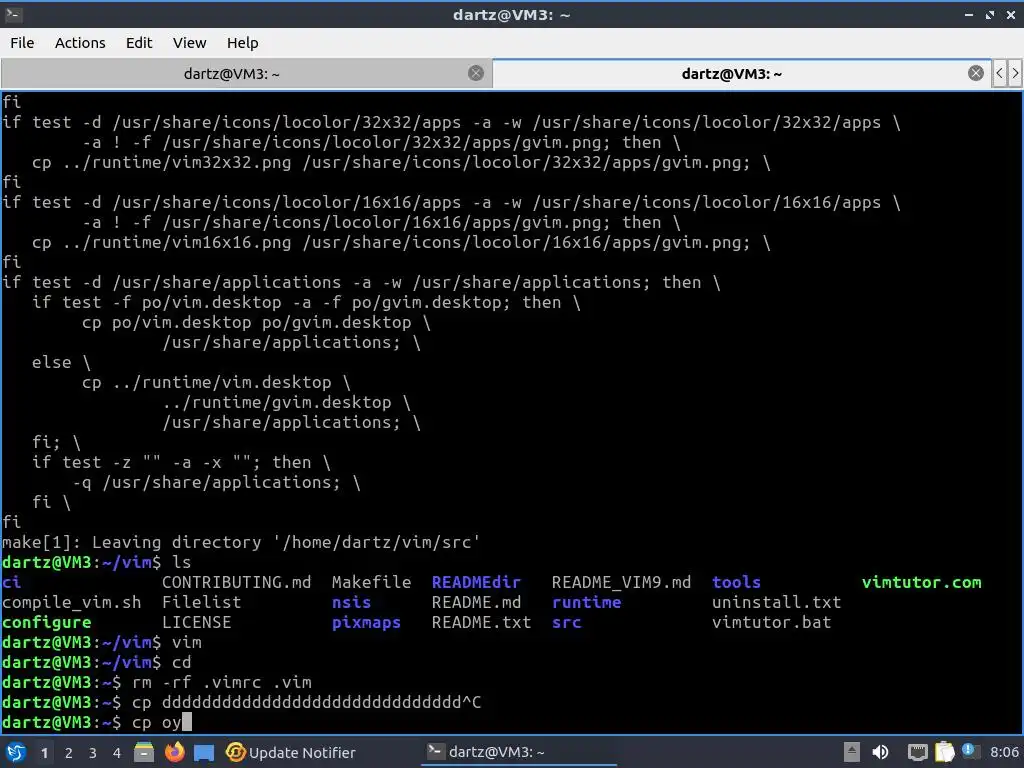This screenshot has height=768, width=1024.
Task: Switch to workspace 1
Action: (44, 753)
